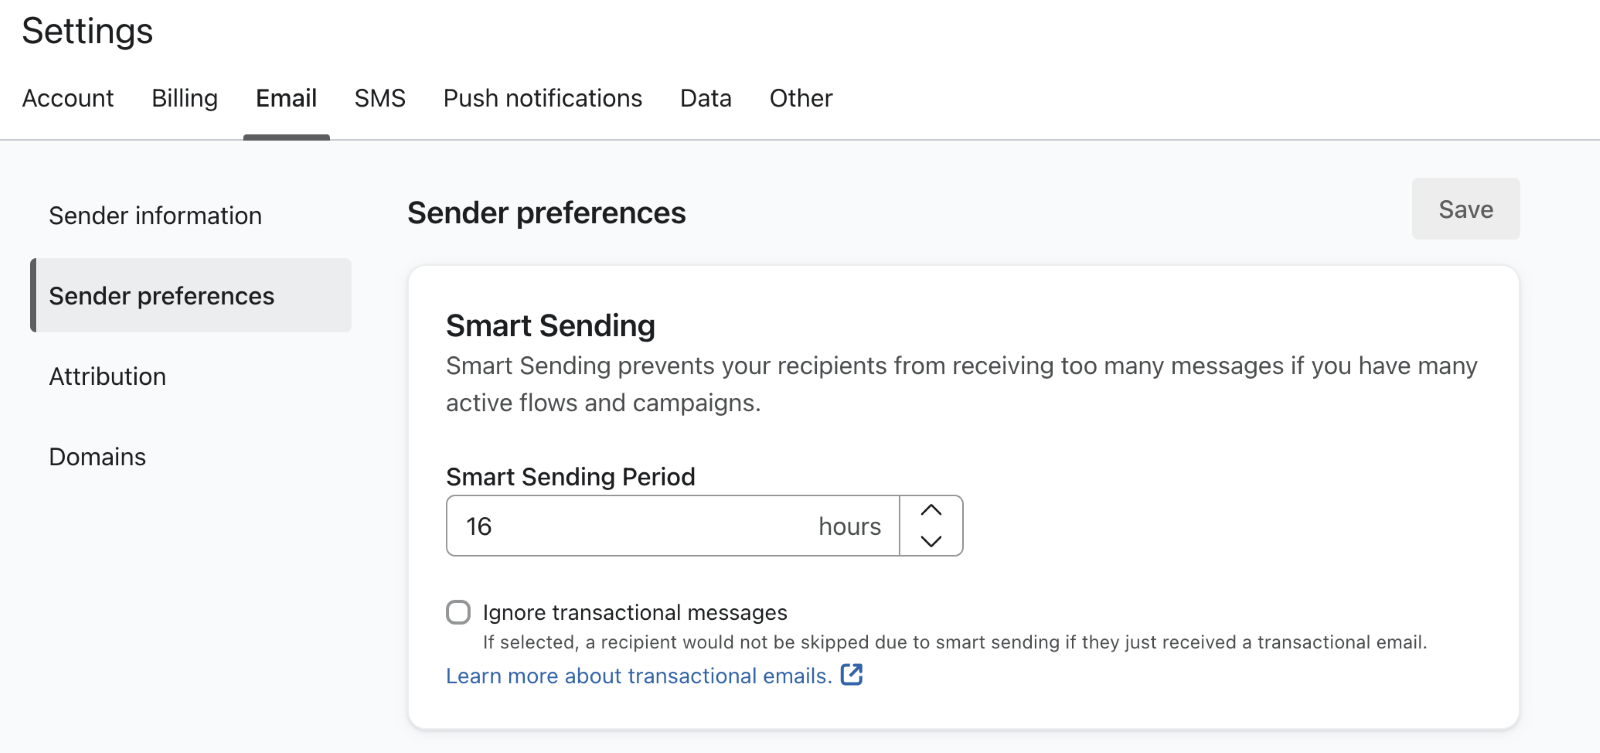
Task: Open Push notifications tab
Action: click(x=543, y=98)
